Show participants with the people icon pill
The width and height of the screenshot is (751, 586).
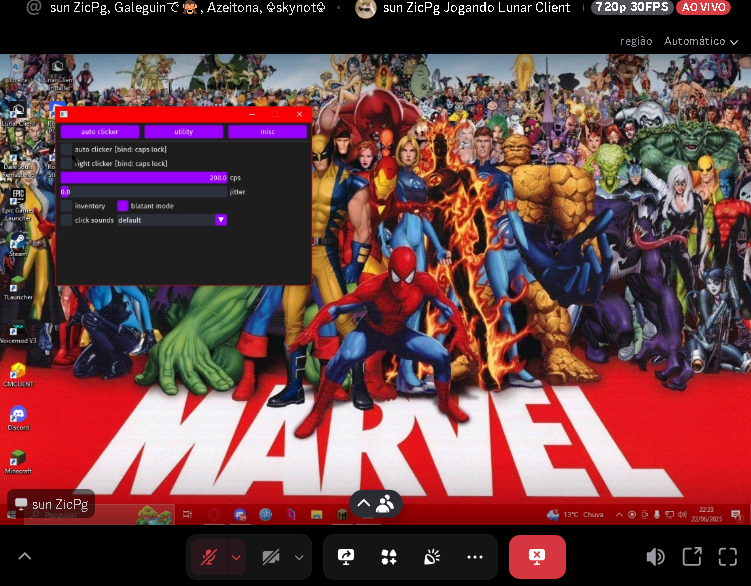coord(376,504)
